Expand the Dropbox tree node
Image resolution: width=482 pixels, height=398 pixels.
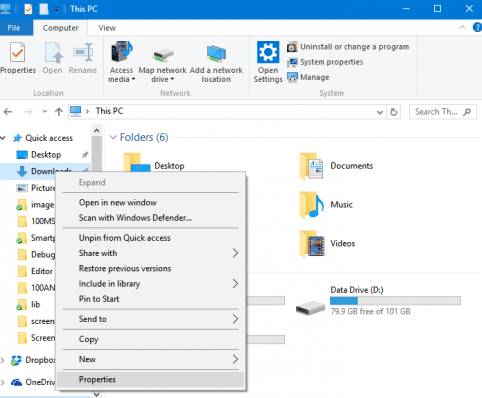(3, 360)
